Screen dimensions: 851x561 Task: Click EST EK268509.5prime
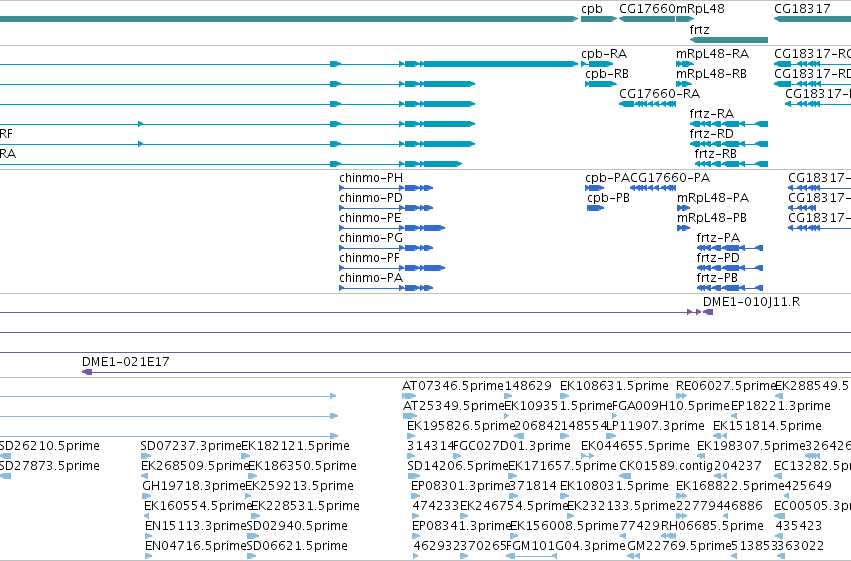pyautogui.click(x=145, y=476)
